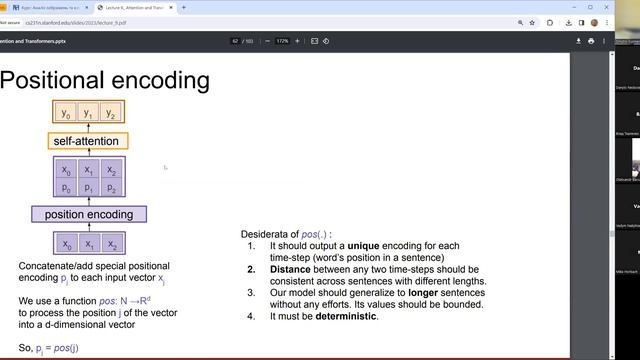The image size is (640, 360).
Task: Click the 172% zoom level field
Action: coord(282,41)
